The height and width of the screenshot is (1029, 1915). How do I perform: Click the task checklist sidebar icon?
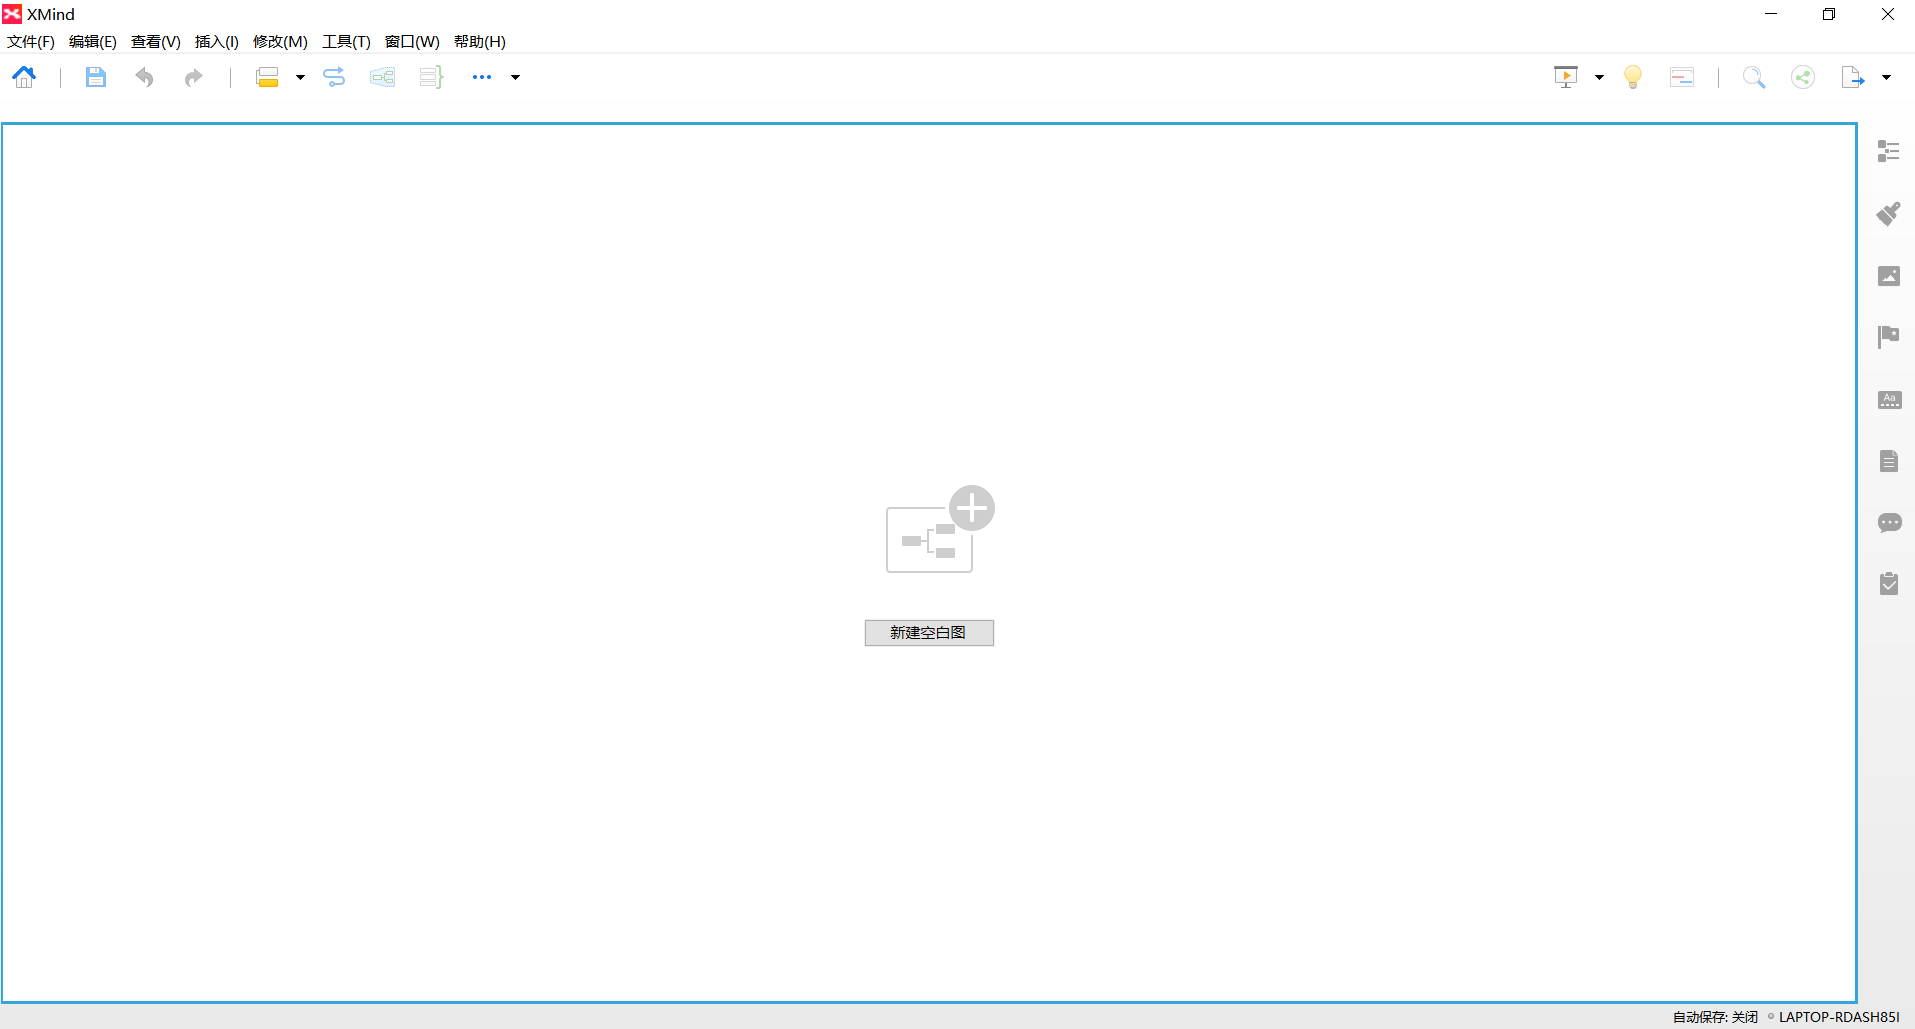(x=1889, y=584)
